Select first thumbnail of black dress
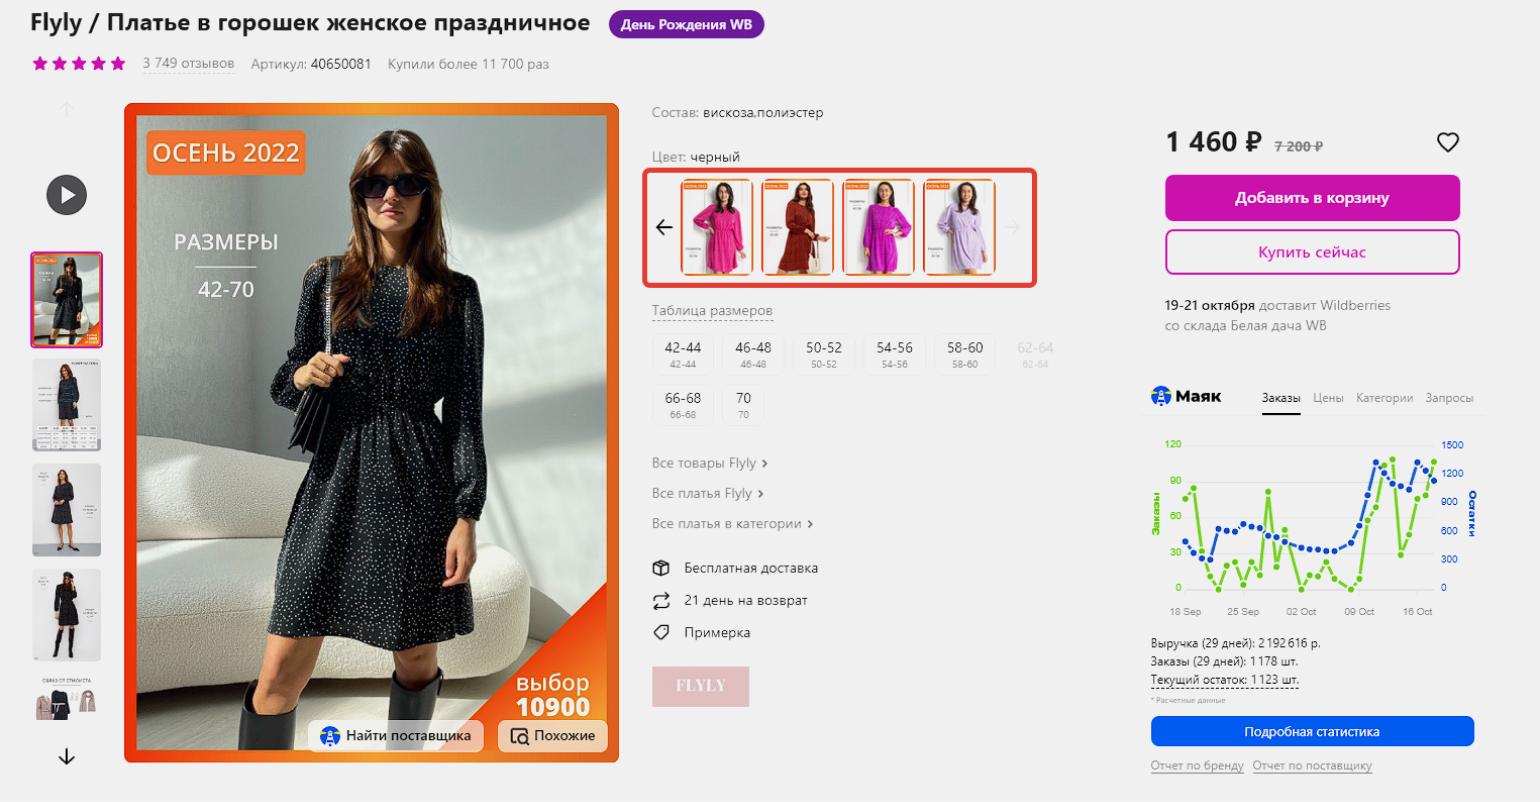This screenshot has width=1540, height=802. click(67, 300)
